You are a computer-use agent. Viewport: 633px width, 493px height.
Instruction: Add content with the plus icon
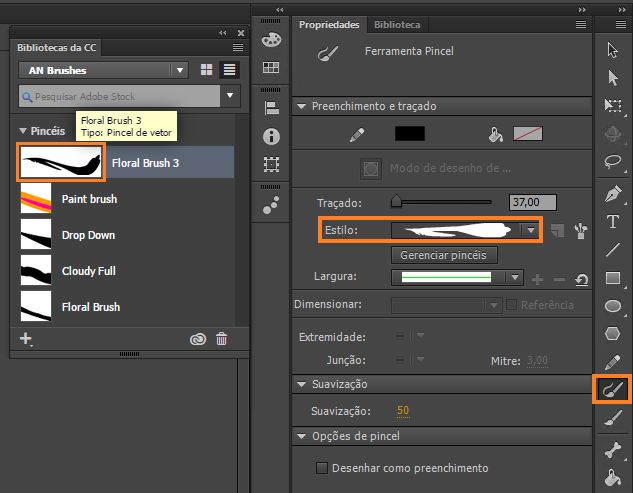(x=26, y=338)
